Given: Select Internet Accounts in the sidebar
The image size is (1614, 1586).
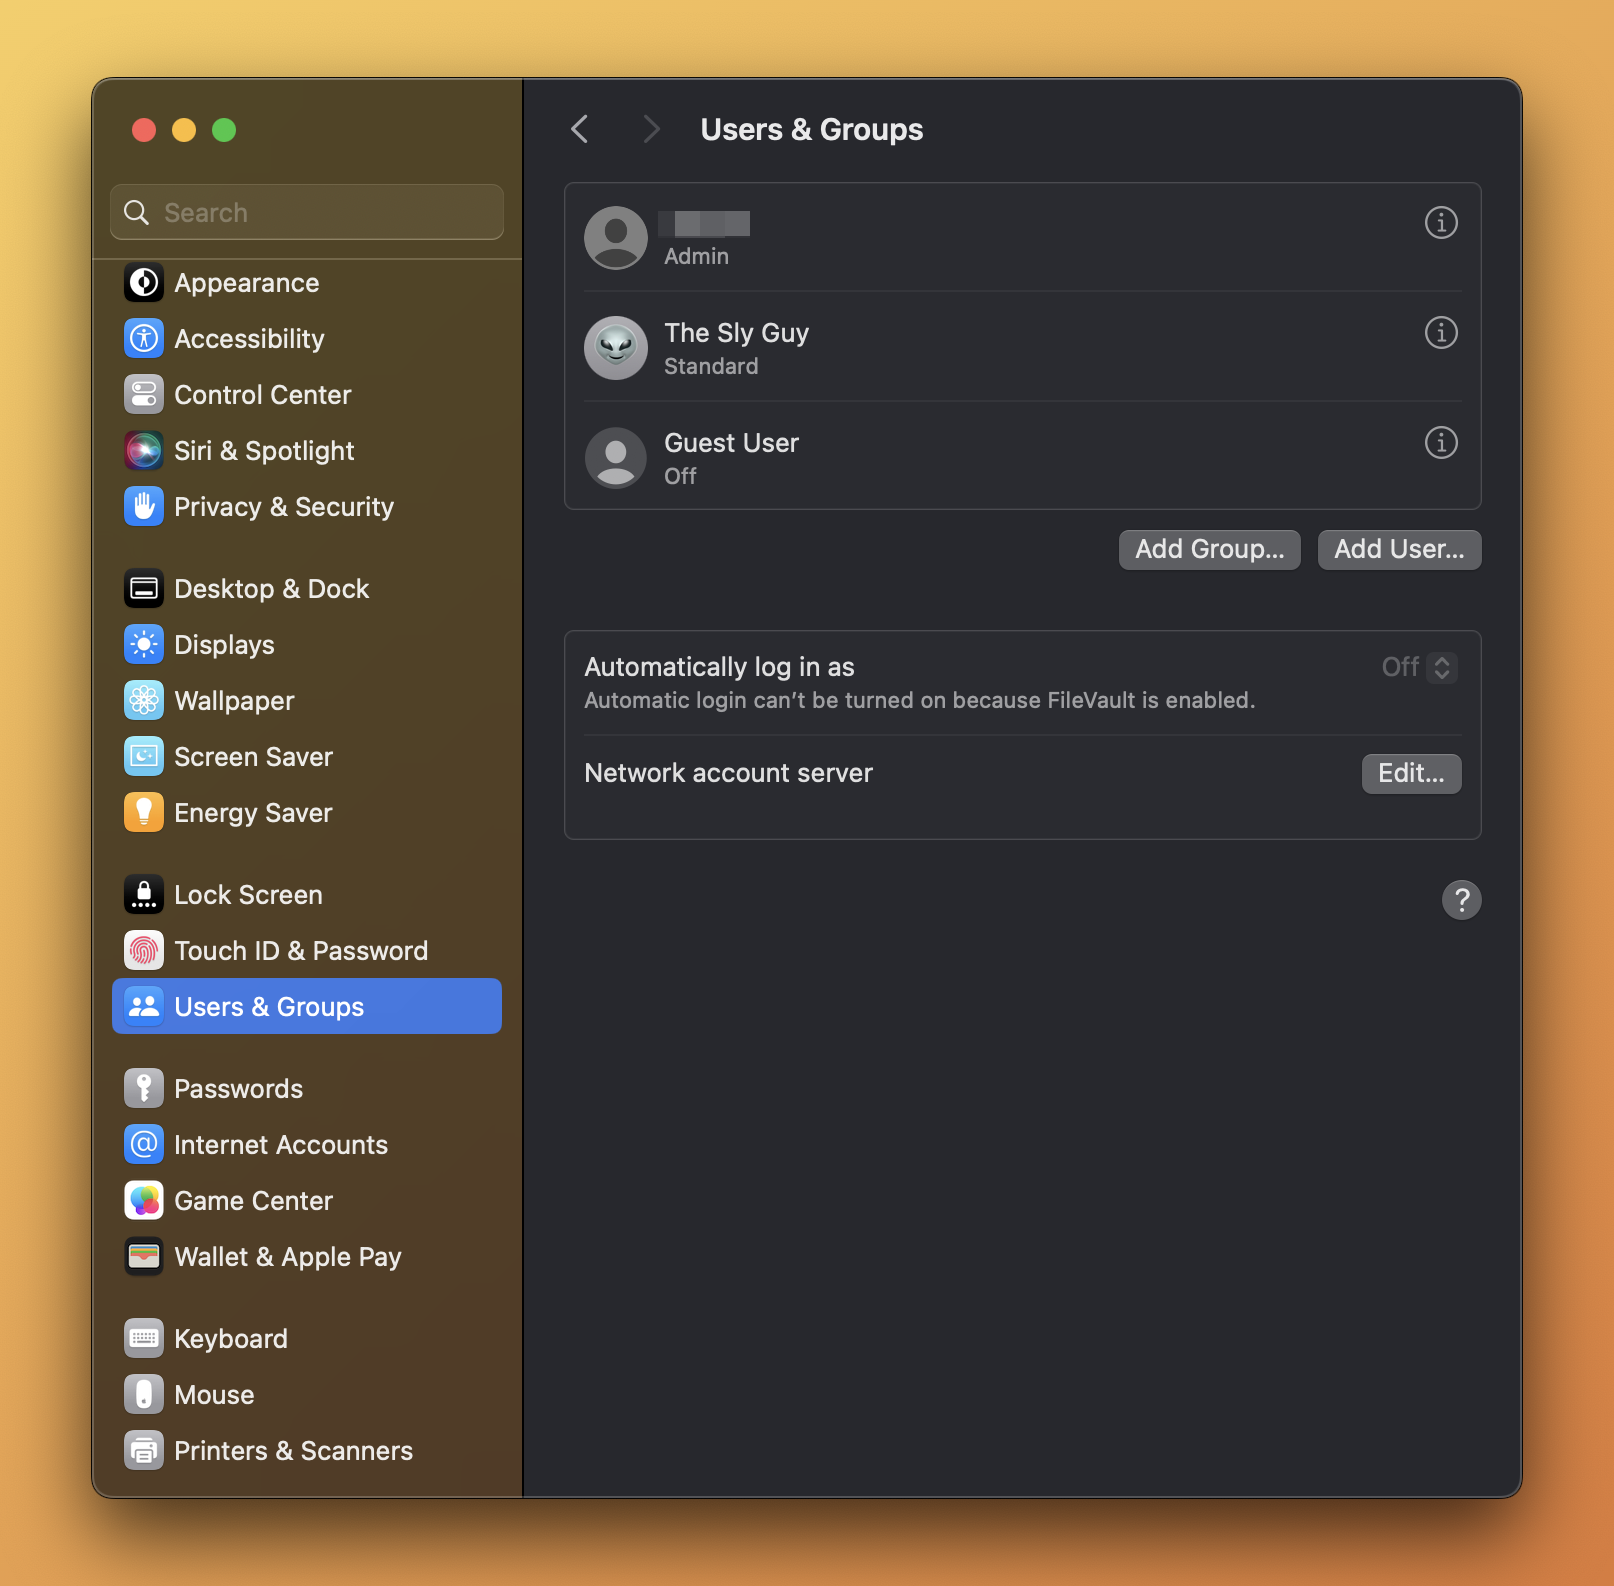Looking at the screenshot, I should tap(281, 1144).
